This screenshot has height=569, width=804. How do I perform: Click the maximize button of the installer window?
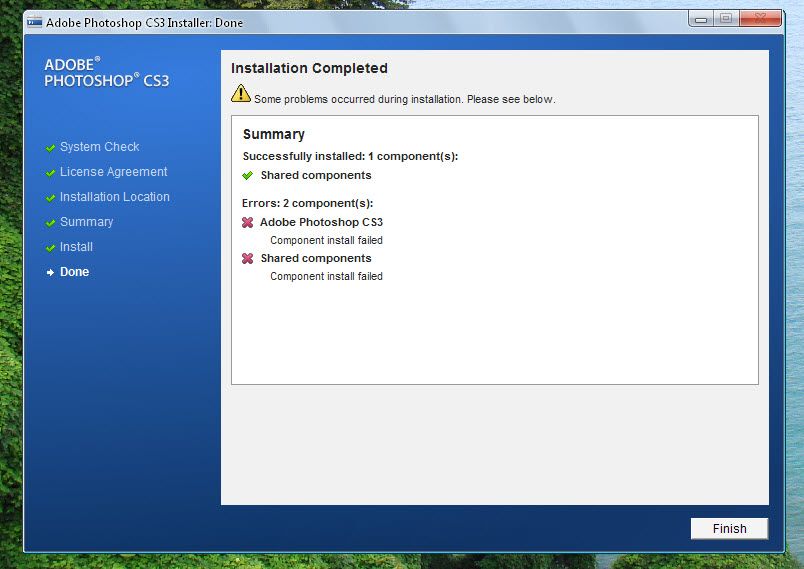point(726,19)
